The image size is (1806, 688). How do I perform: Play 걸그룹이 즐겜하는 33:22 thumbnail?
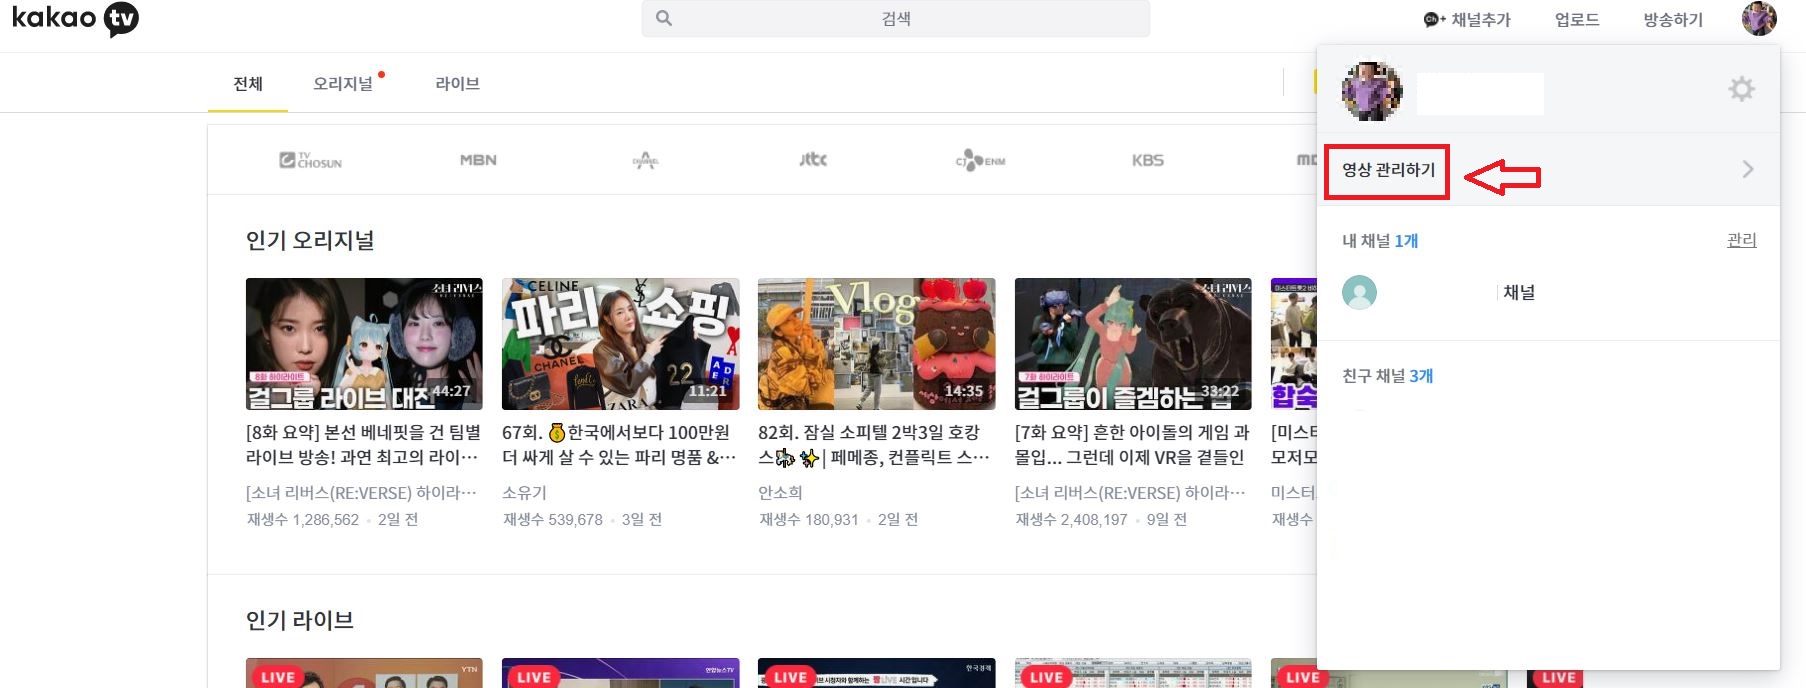[1133, 344]
